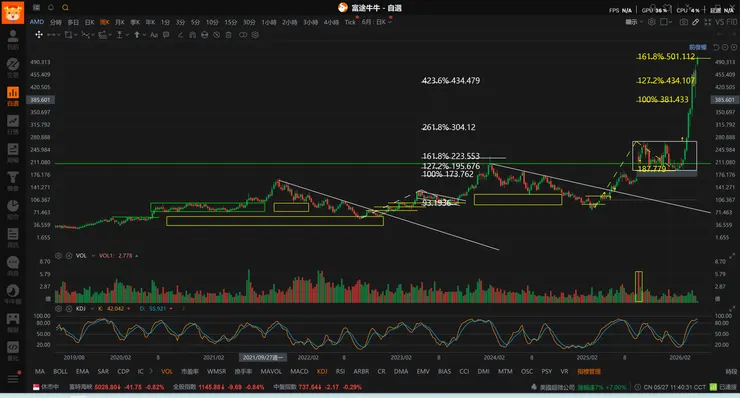Click the 指標管理 indicator management link
Screen dimensions: 740x398
coord(589,372)
